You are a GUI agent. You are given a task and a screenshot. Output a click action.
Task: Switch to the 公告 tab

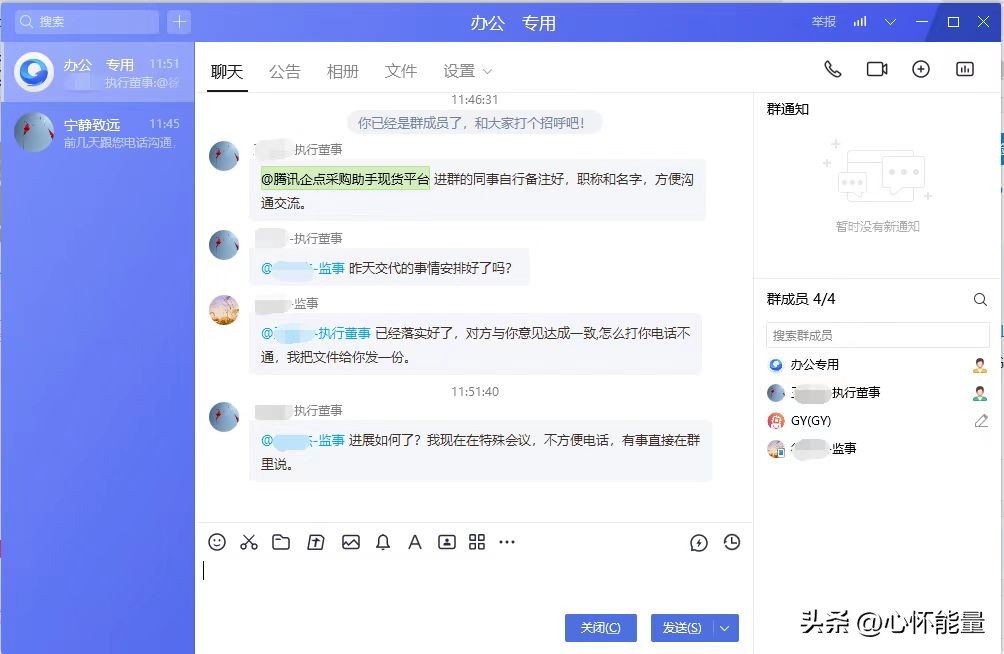click(284, 71)
